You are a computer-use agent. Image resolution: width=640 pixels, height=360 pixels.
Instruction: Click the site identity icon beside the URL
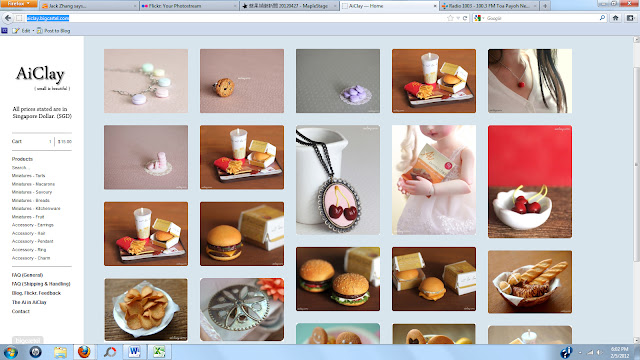point(19,18)
